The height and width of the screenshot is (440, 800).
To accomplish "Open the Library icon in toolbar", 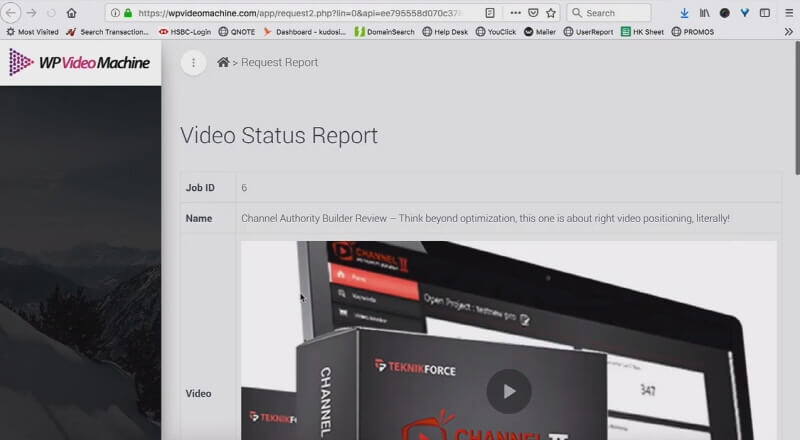I will [x=704, y=13].
